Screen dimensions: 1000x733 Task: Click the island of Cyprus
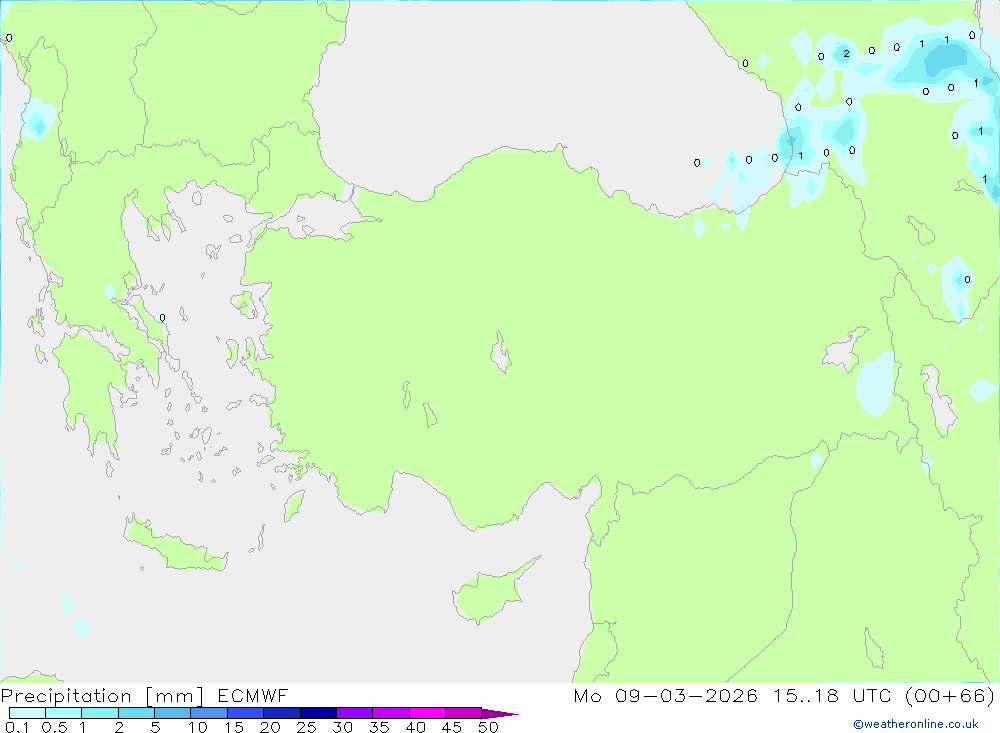click(x=490, y=595)
